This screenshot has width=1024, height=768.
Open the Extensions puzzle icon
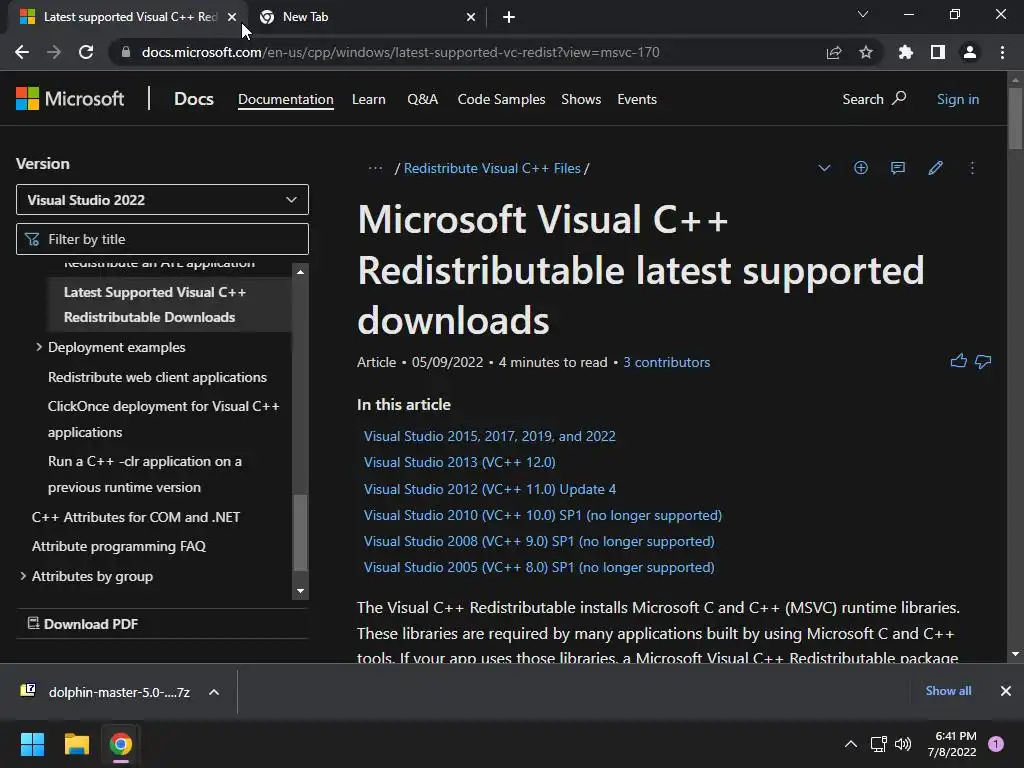[x=905, y=52]
